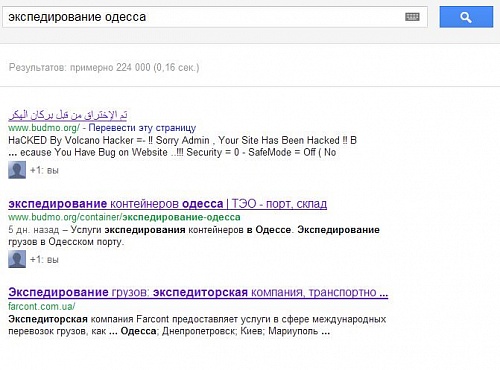Click '+1: вы' under first result
This screenshot has height=370, width=500.
[x=44, y=170]
